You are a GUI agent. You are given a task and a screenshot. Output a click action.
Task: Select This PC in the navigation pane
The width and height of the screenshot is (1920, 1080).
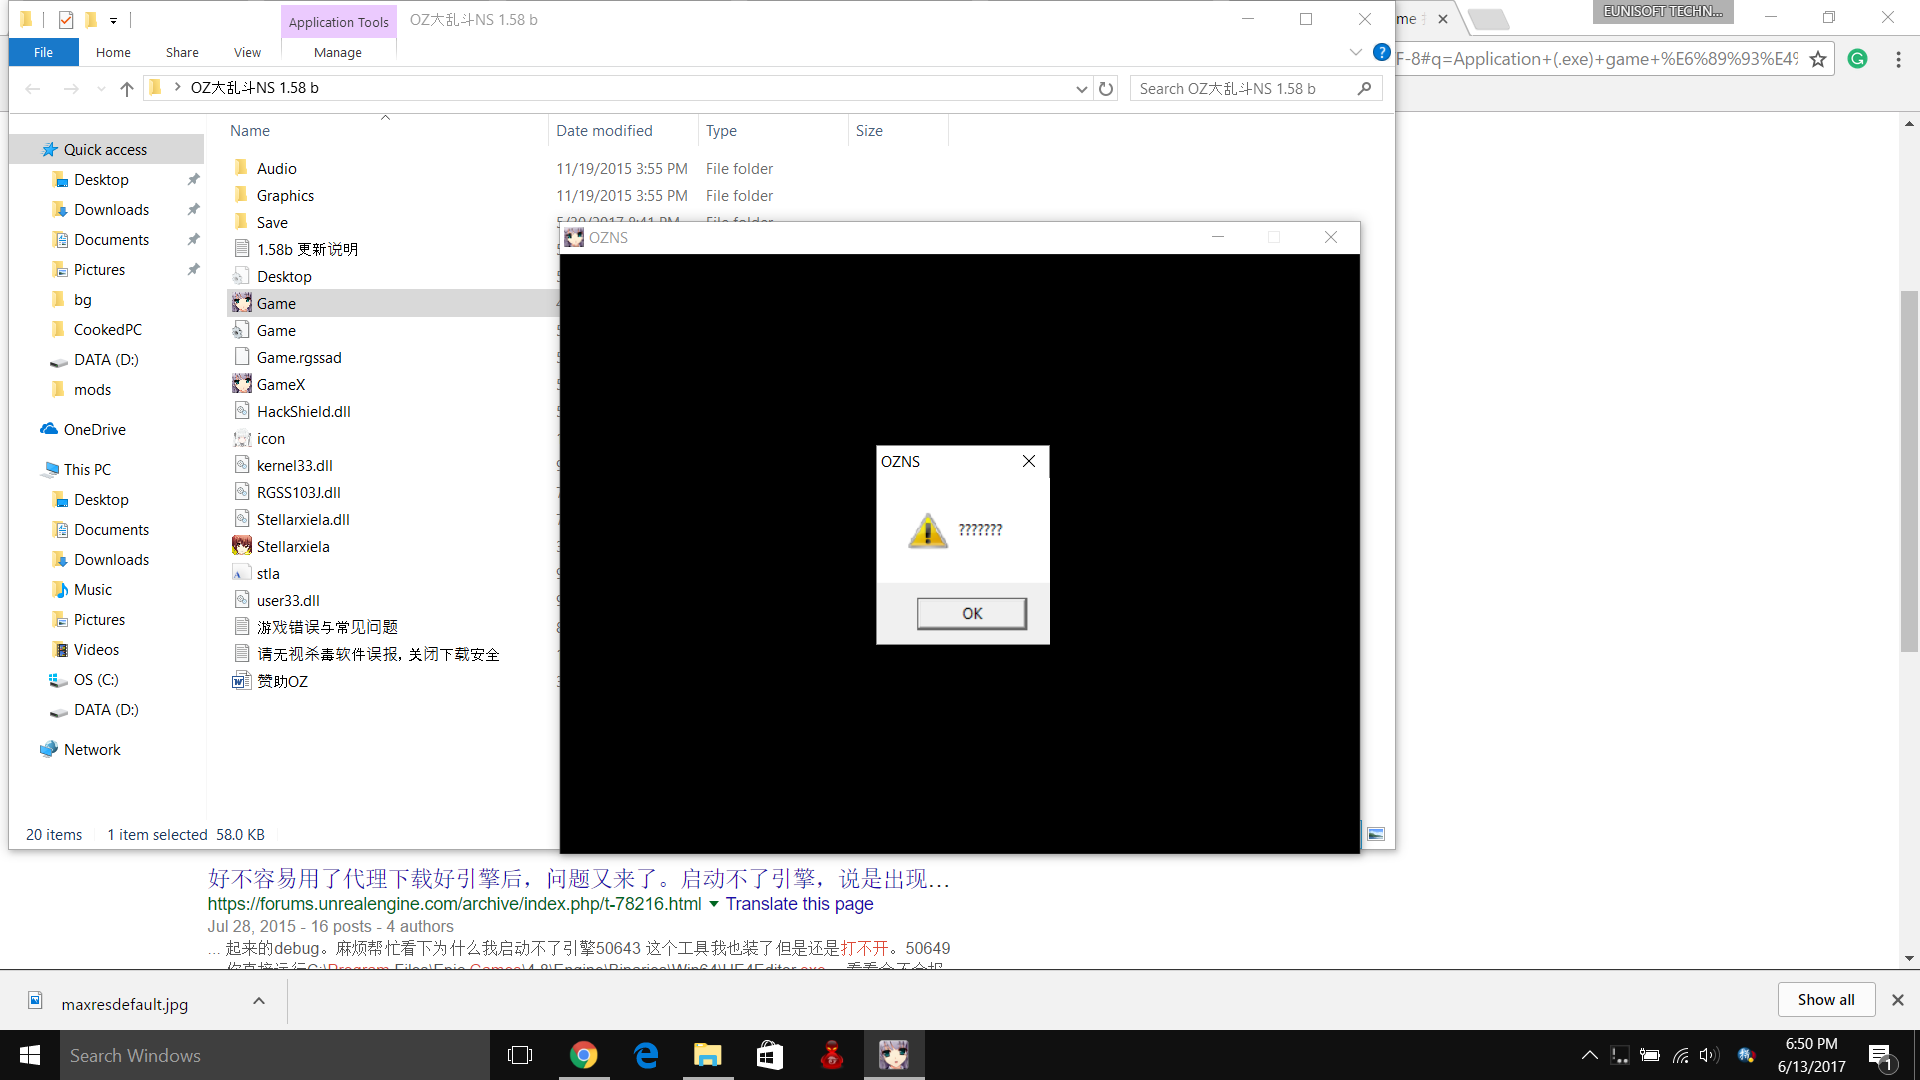(x=87, y=469)
